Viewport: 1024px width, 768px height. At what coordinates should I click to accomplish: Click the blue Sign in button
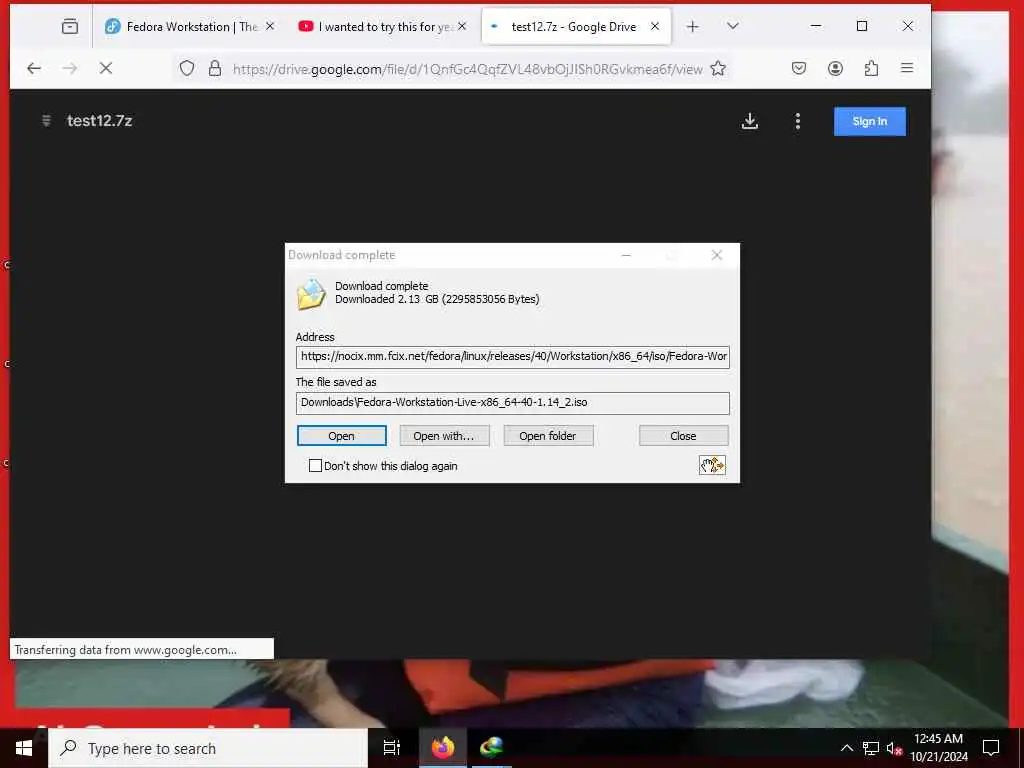tap(869, 121)
